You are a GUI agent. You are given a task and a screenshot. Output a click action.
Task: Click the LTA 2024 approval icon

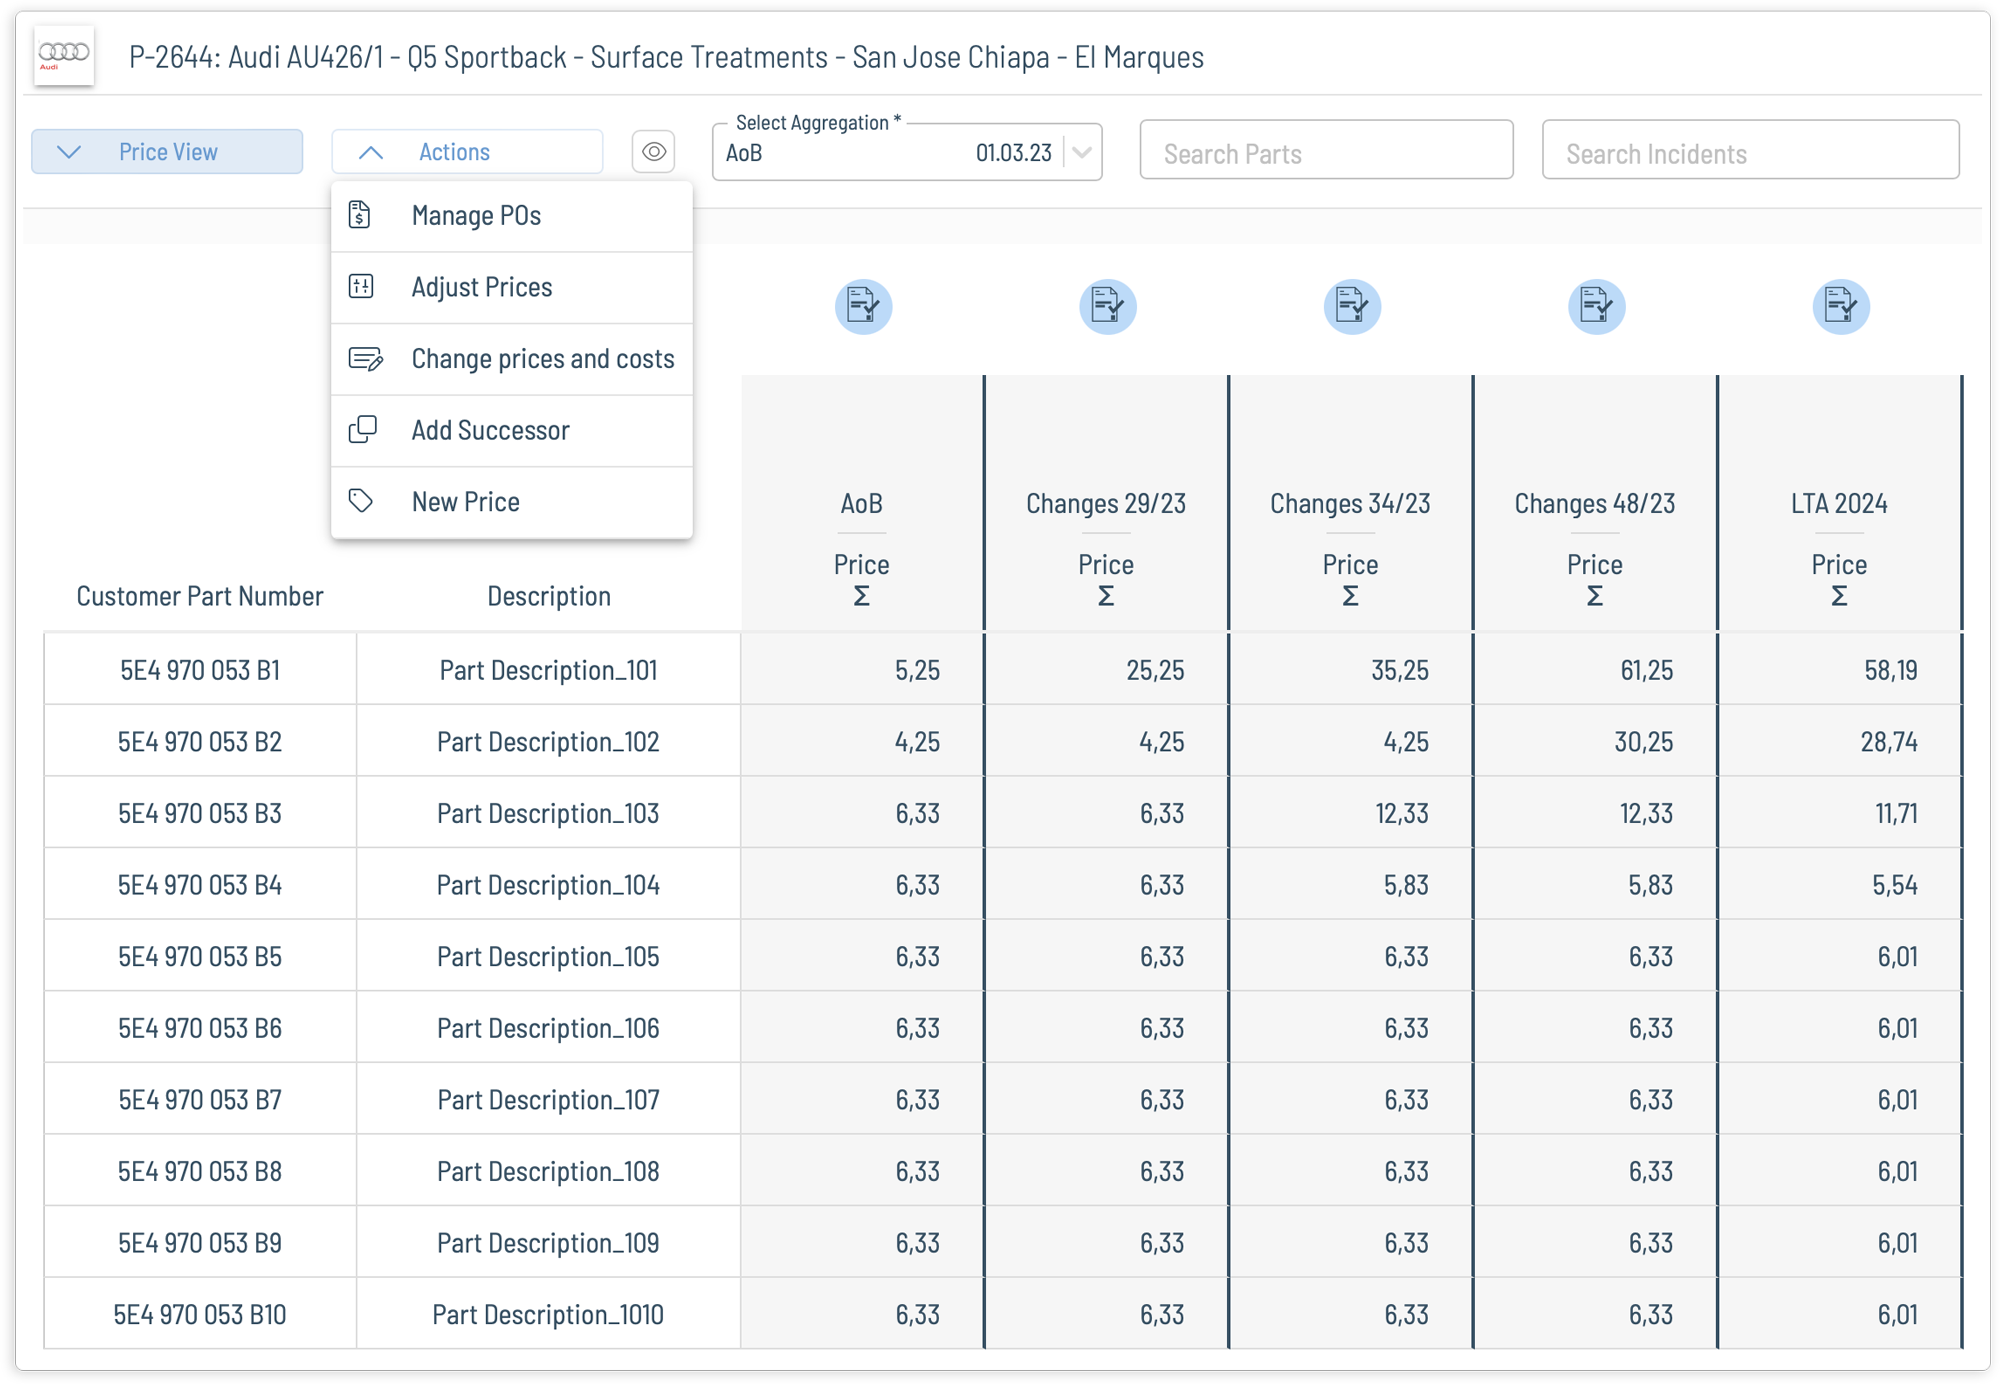[x=1841, y=306]
